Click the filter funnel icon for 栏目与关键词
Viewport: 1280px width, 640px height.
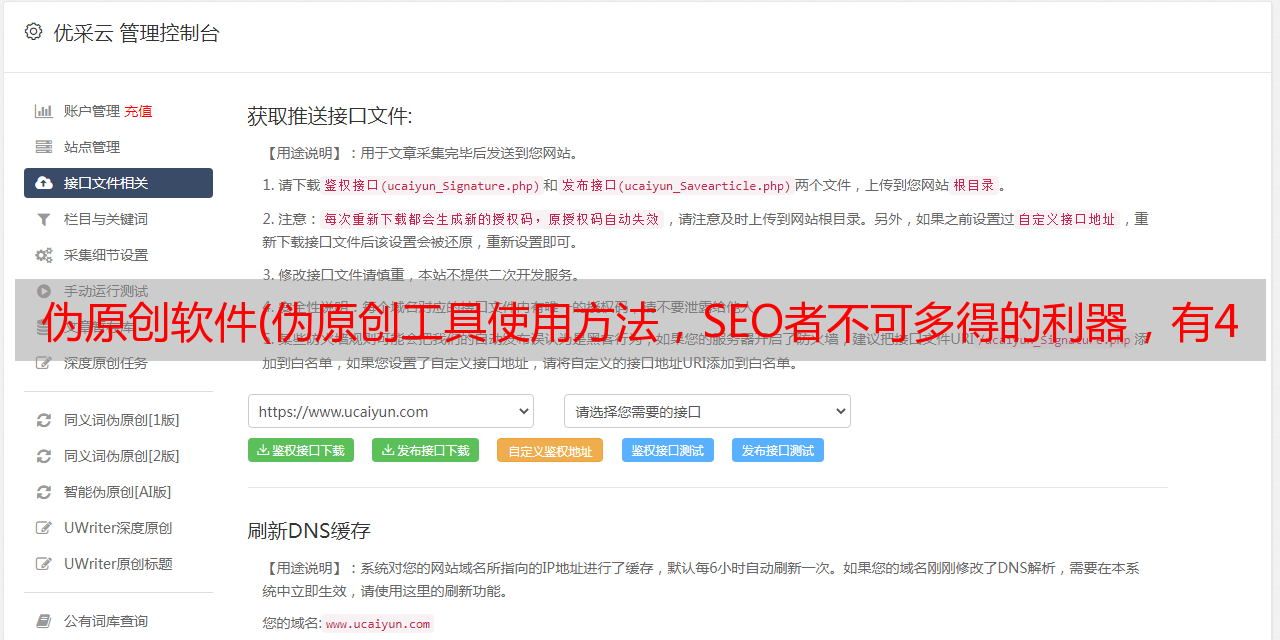44,219
